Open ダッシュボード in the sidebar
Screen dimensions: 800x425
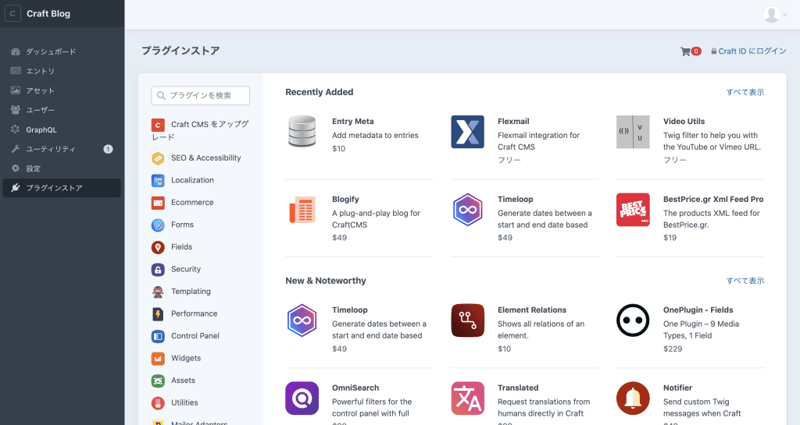coord(50,51)
